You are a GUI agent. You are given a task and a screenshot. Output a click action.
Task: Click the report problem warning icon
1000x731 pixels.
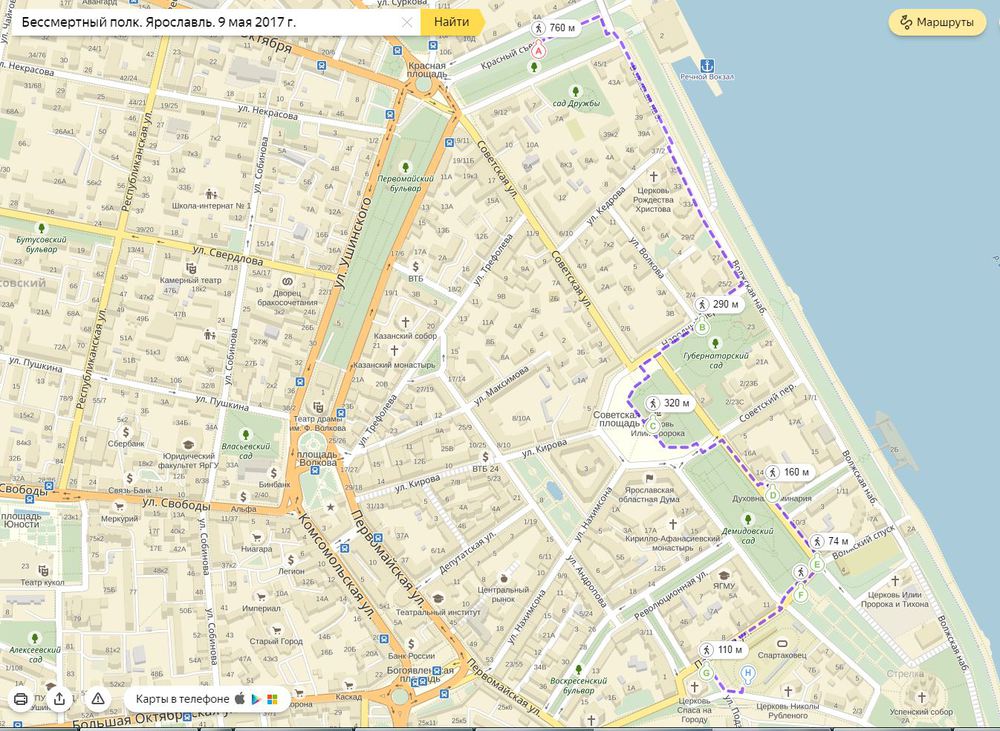pyautogui.click(x=98, y=699)
